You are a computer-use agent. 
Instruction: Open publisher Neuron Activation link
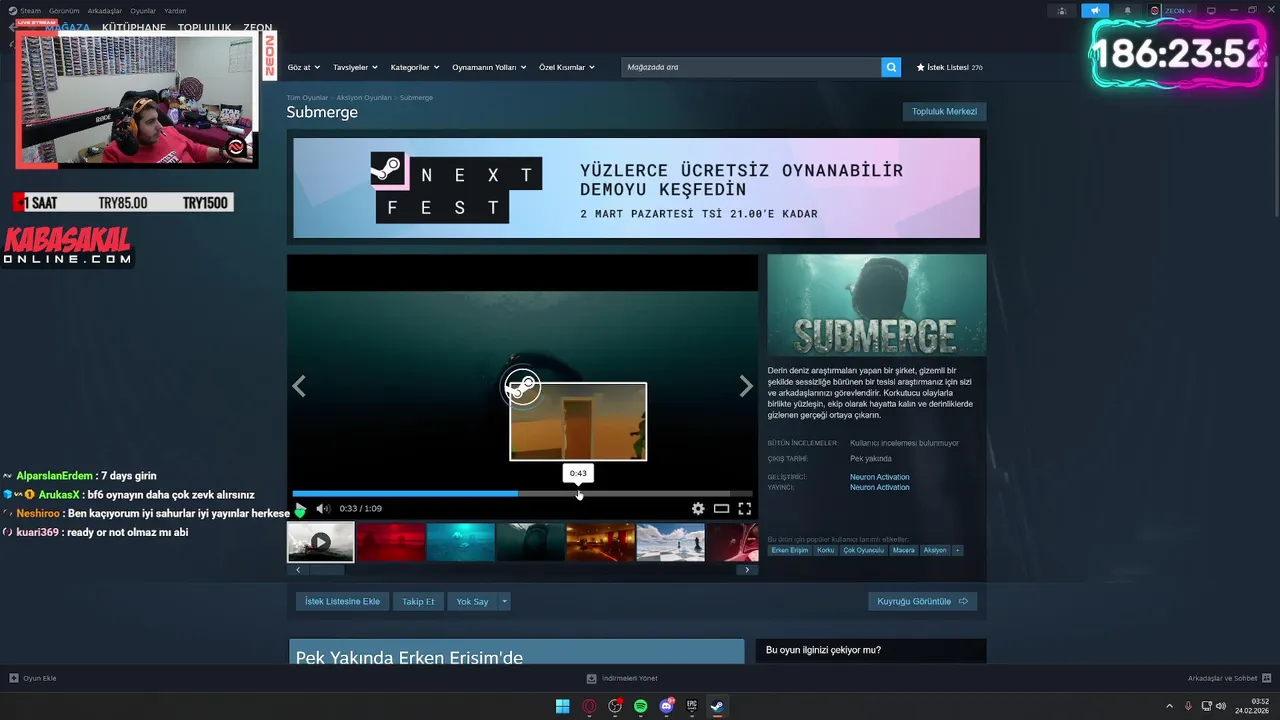(880, 487)
